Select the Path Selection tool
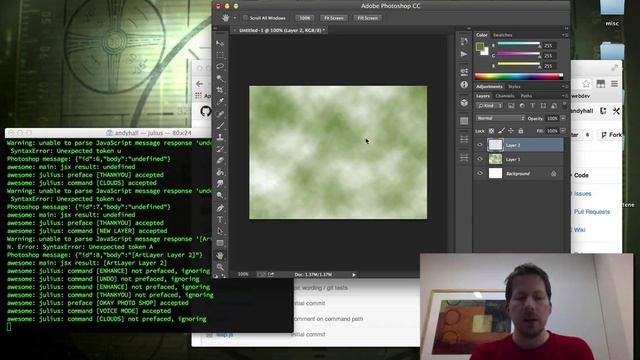 [220, 231]
